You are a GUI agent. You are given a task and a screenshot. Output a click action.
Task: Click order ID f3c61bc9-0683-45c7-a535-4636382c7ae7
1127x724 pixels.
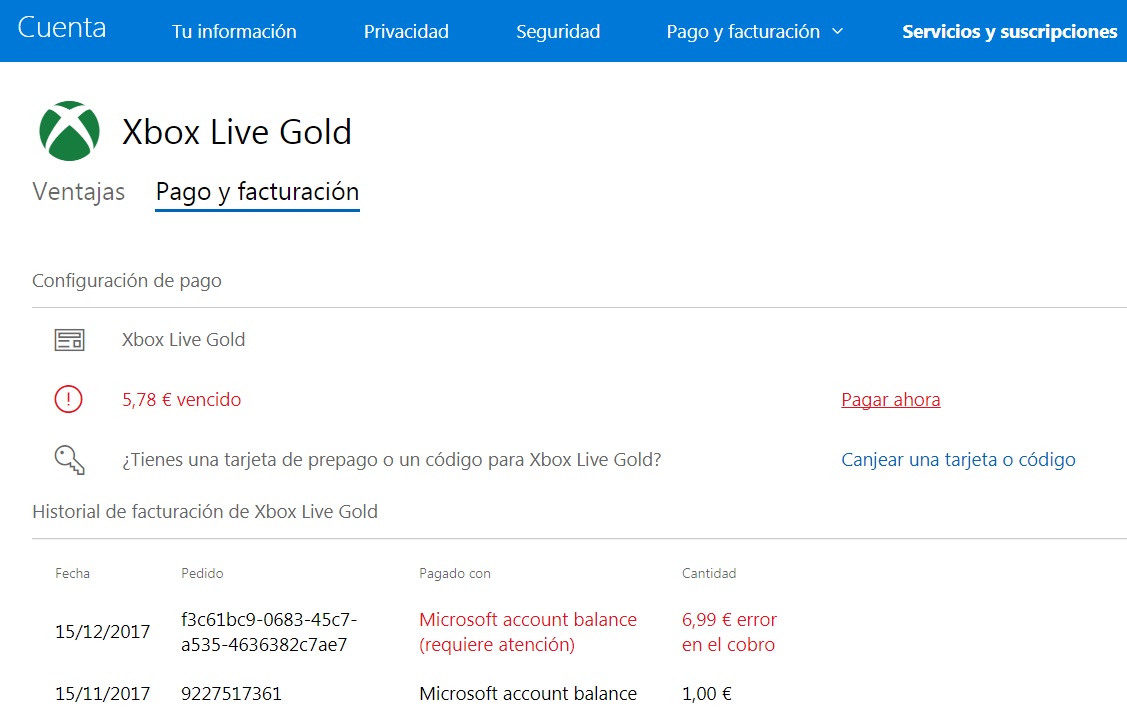tap(269, 632)
